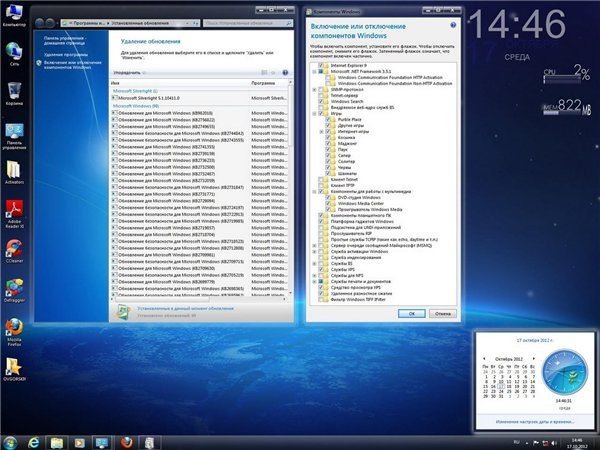Launch Defraggler from the desktop
600x450 pixels.
coord(14,290)
